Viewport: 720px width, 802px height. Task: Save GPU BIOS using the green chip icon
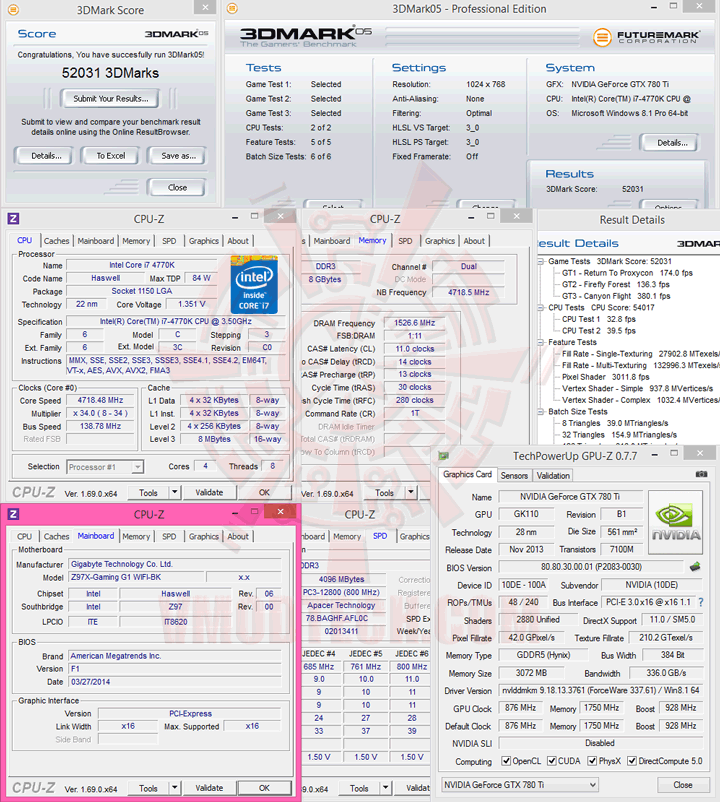[x=695, y=567]
